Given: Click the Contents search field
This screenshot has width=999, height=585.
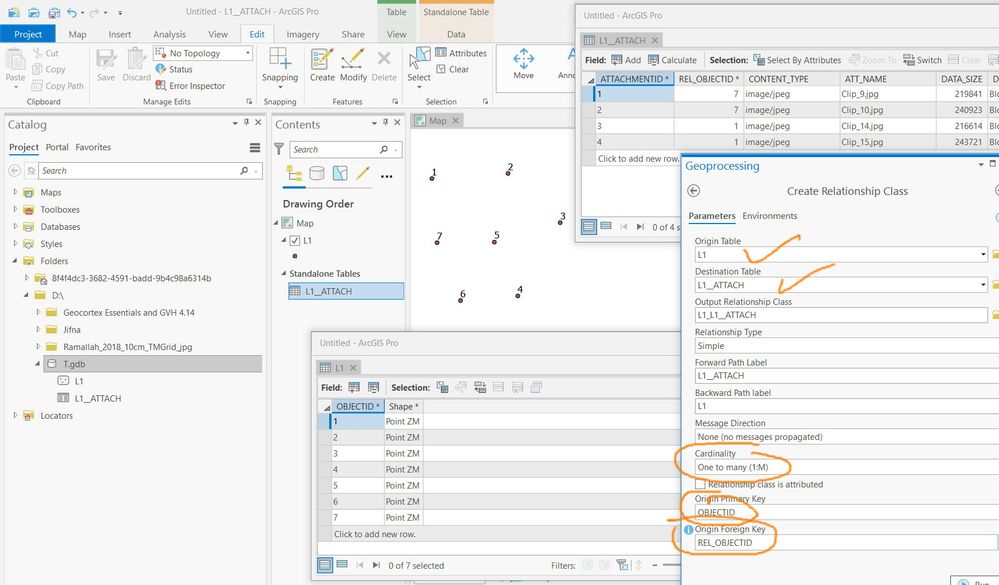Looking at the screenshot, I should pyautogui.click(x=345, y=149).
